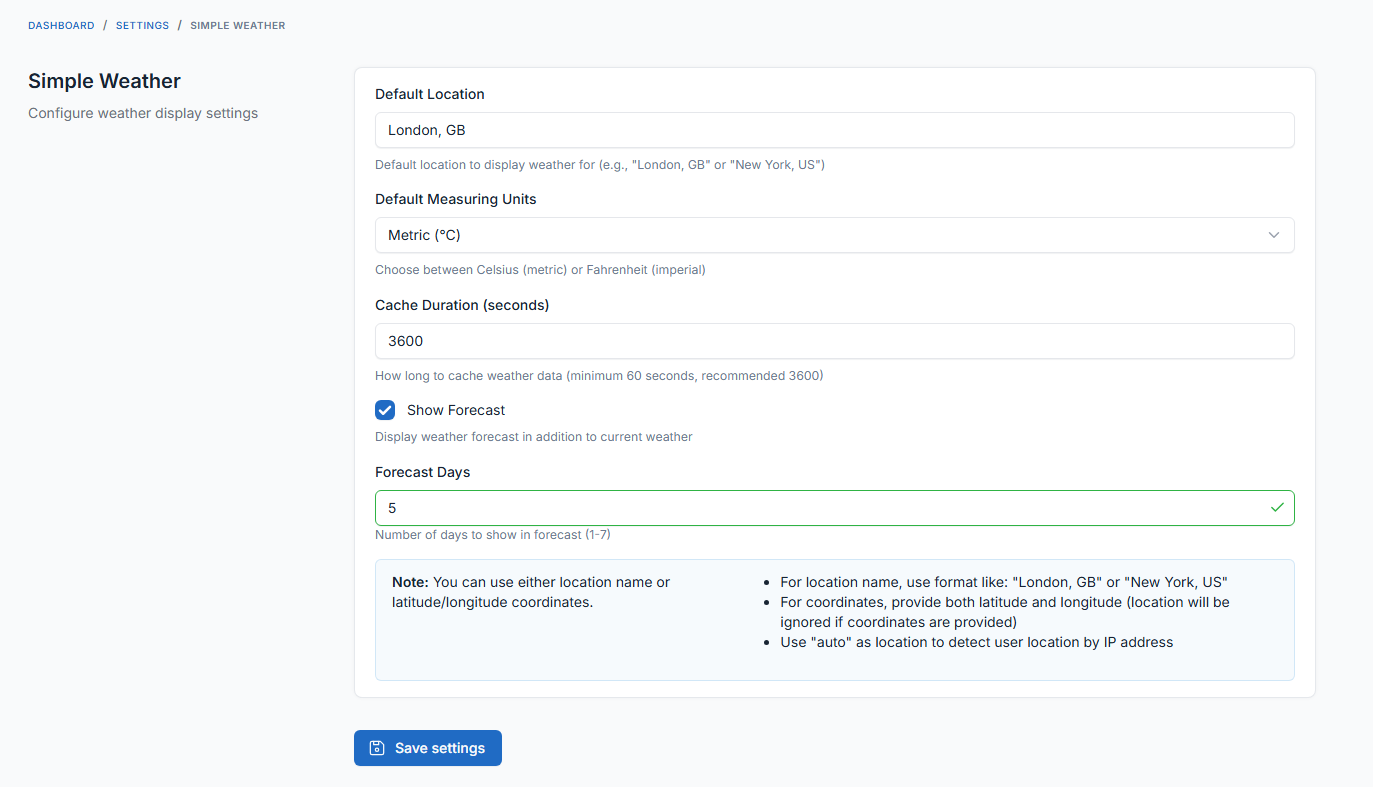Viewport: 1373px width, 787px height.
Task: Click the Forecast Days label
Action: 422,472
